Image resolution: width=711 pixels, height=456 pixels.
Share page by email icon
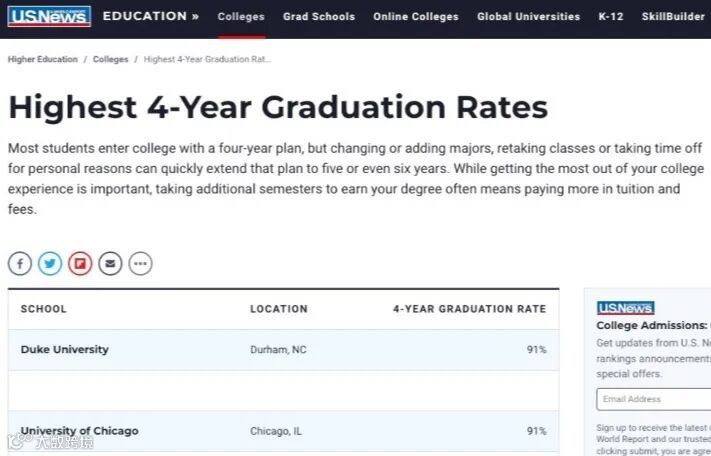[110, 264]
